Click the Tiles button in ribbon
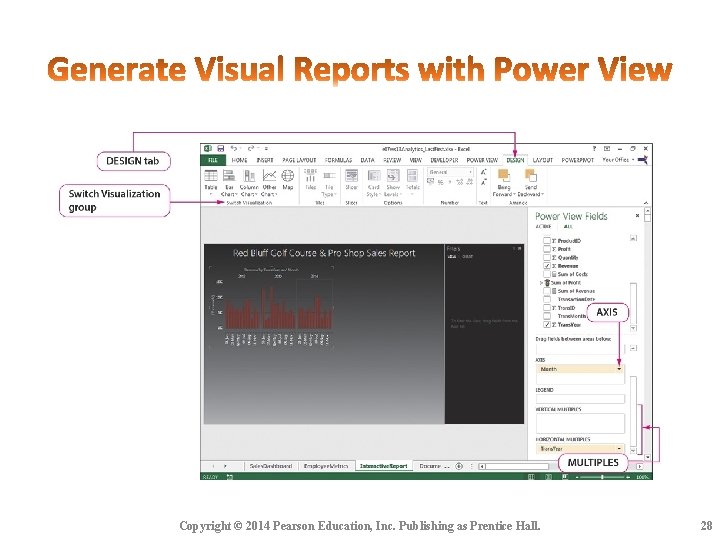This screenshot has height=540, width=720. click(310, 179)
